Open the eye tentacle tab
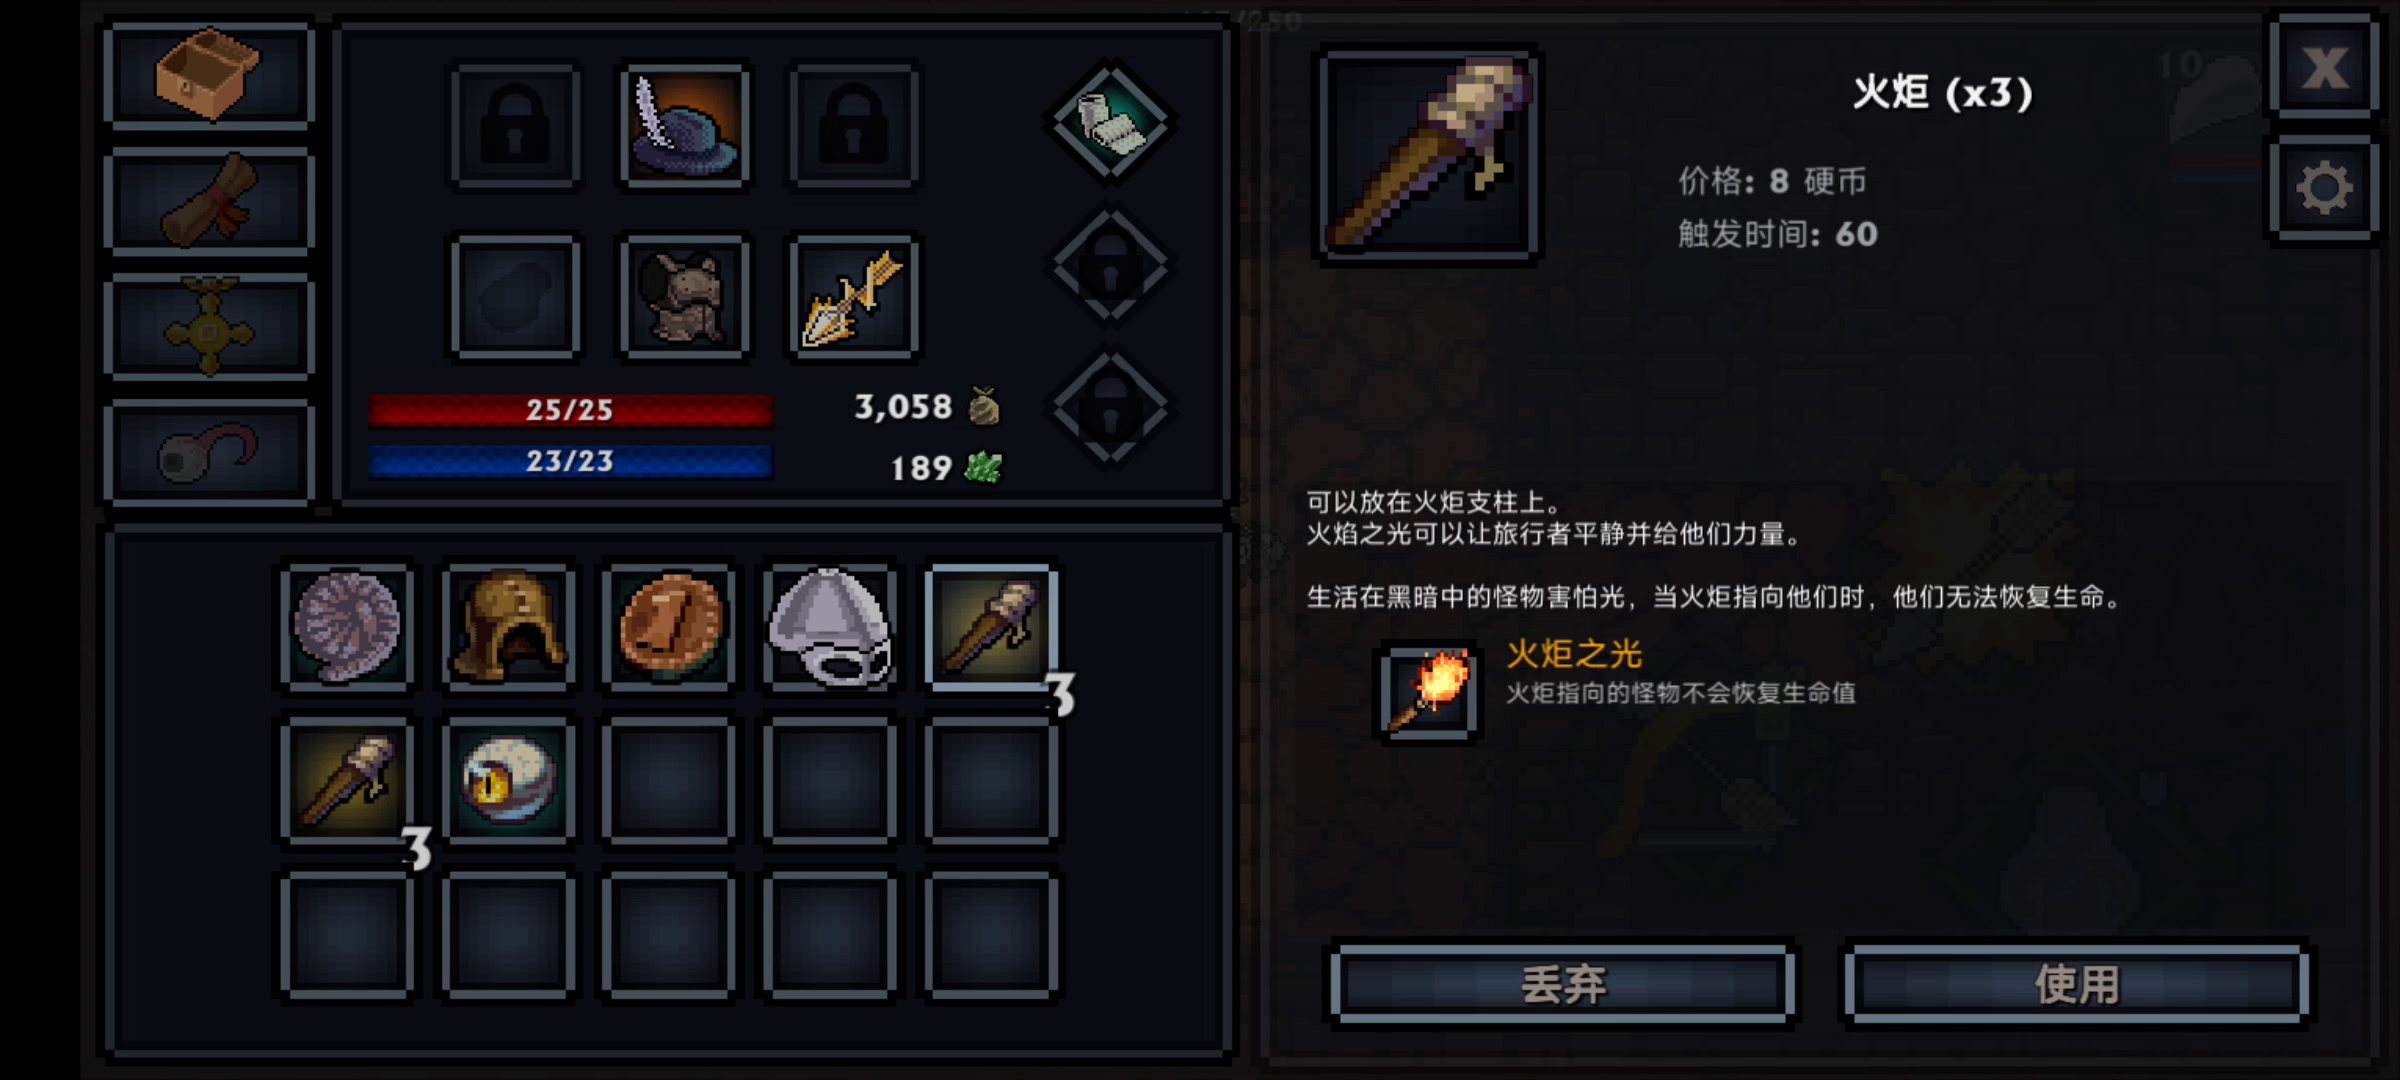2400x1080 pixels. point(208,453)
